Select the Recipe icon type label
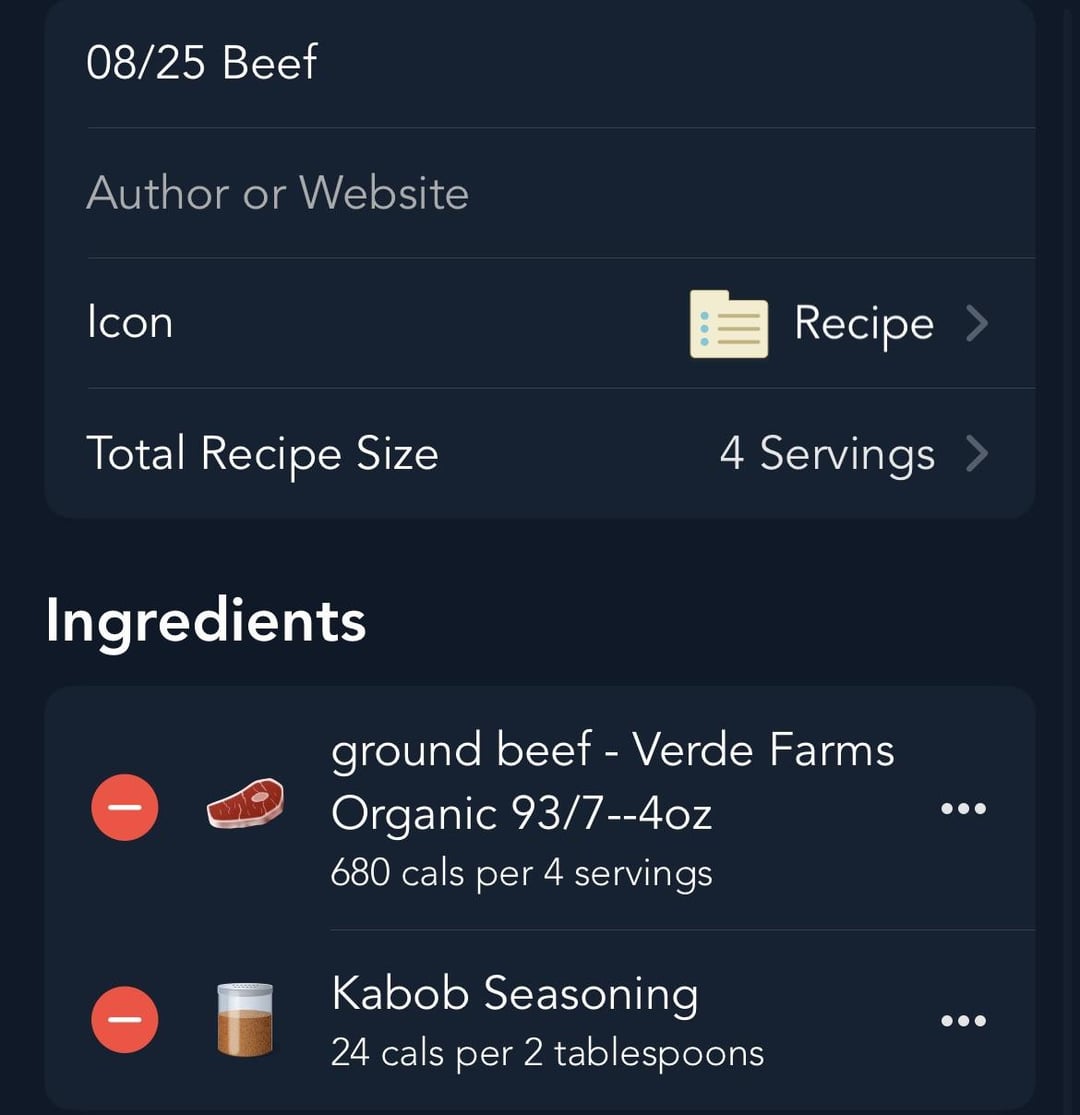The height and width of the screenshot is (1115, 1080). click(864, 324)
